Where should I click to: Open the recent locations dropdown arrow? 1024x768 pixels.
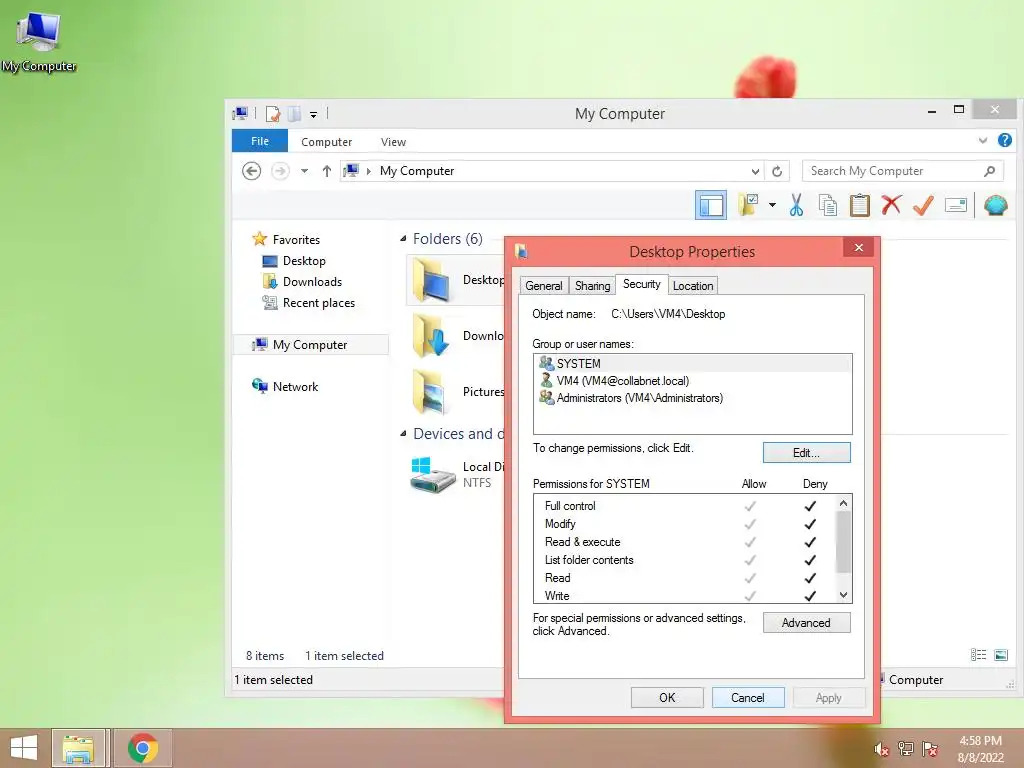304,171
